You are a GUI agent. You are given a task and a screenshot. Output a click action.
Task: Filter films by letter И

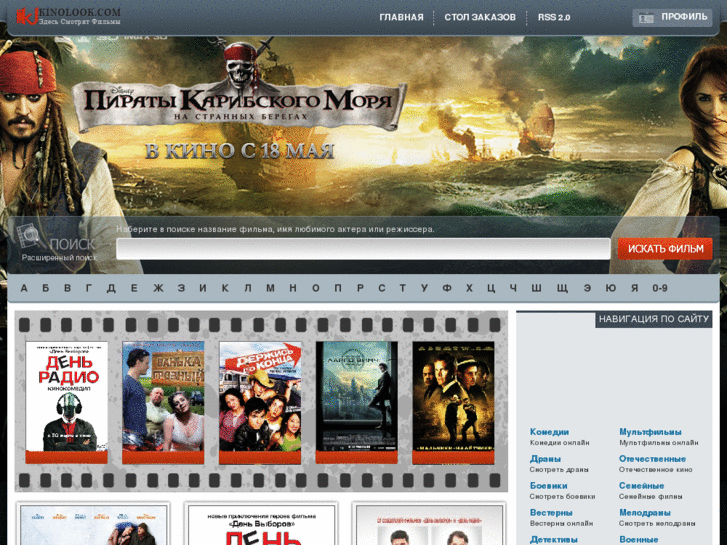tap(203, 289)
